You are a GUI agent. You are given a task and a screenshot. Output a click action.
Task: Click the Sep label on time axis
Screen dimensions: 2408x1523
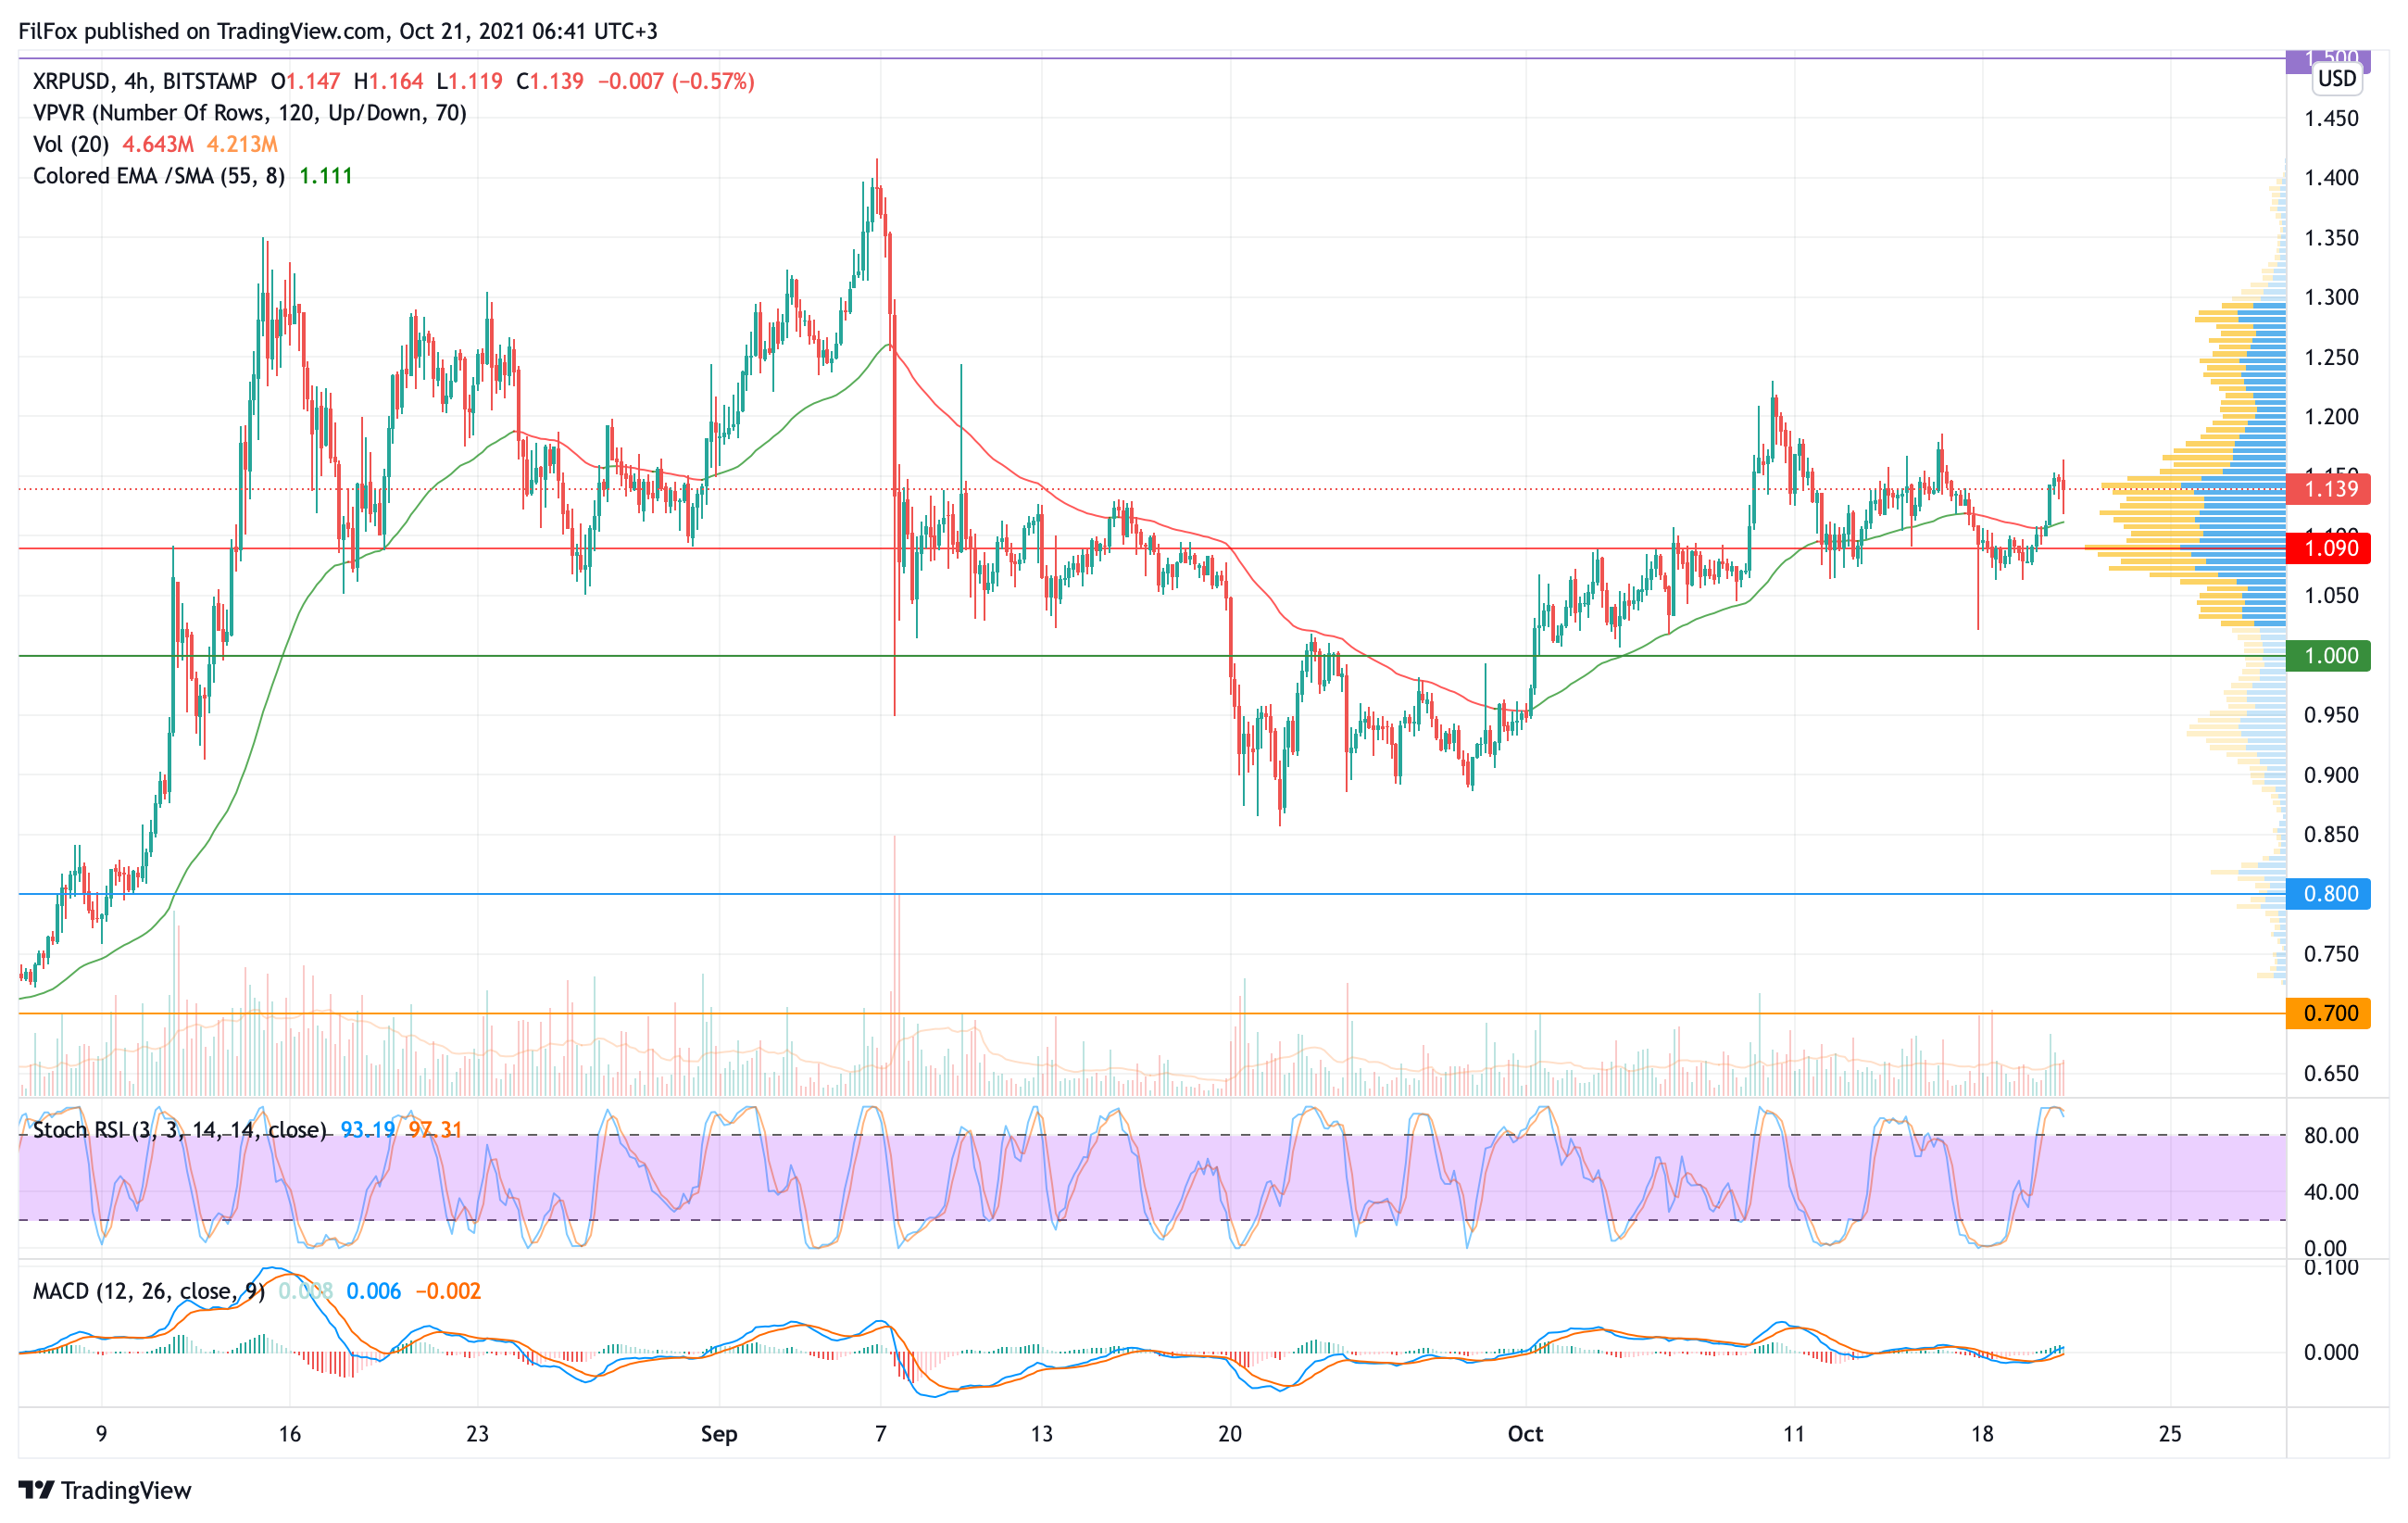click(x=719, y=1434)
